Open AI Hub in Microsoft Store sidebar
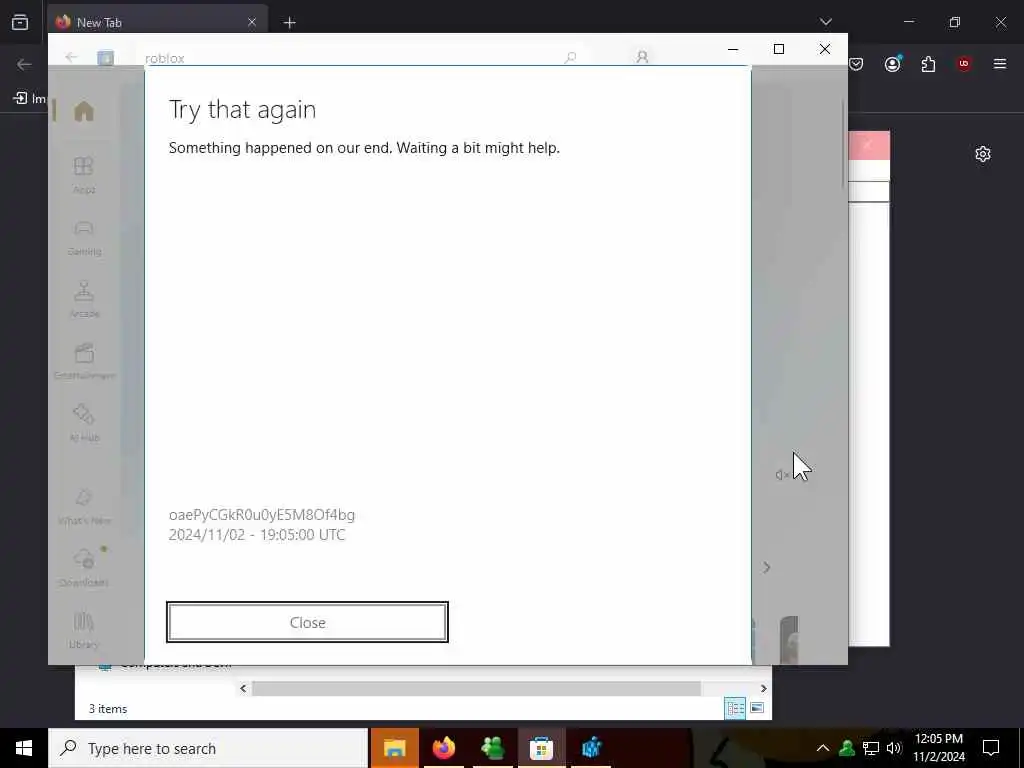This screenshot has height=768, width=1024. [x=84, y=423]
